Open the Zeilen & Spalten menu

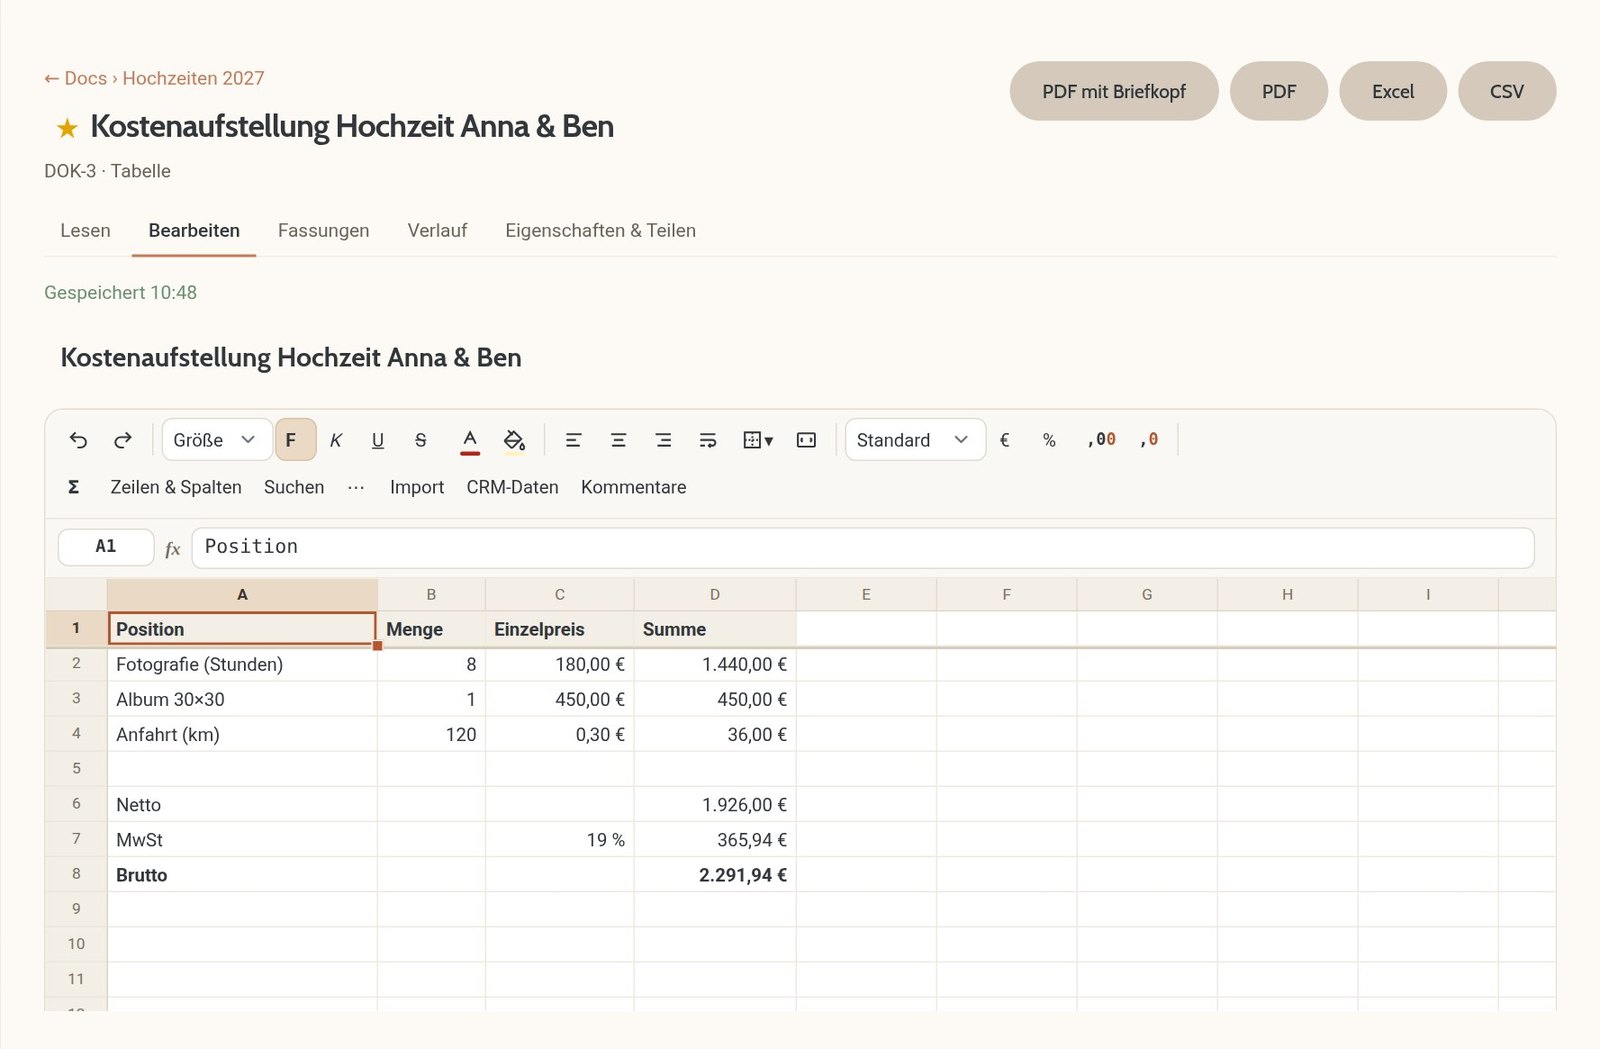[x=176, y=487]
